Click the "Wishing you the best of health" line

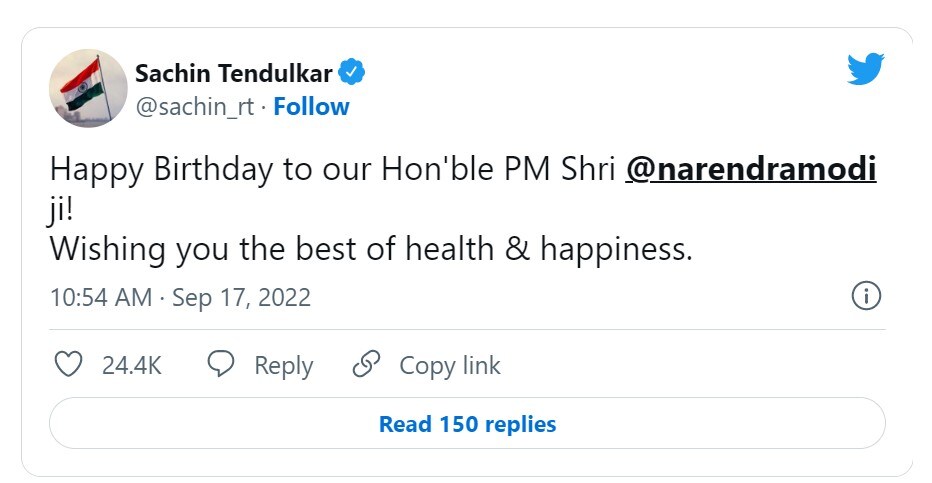click(371, 249)
